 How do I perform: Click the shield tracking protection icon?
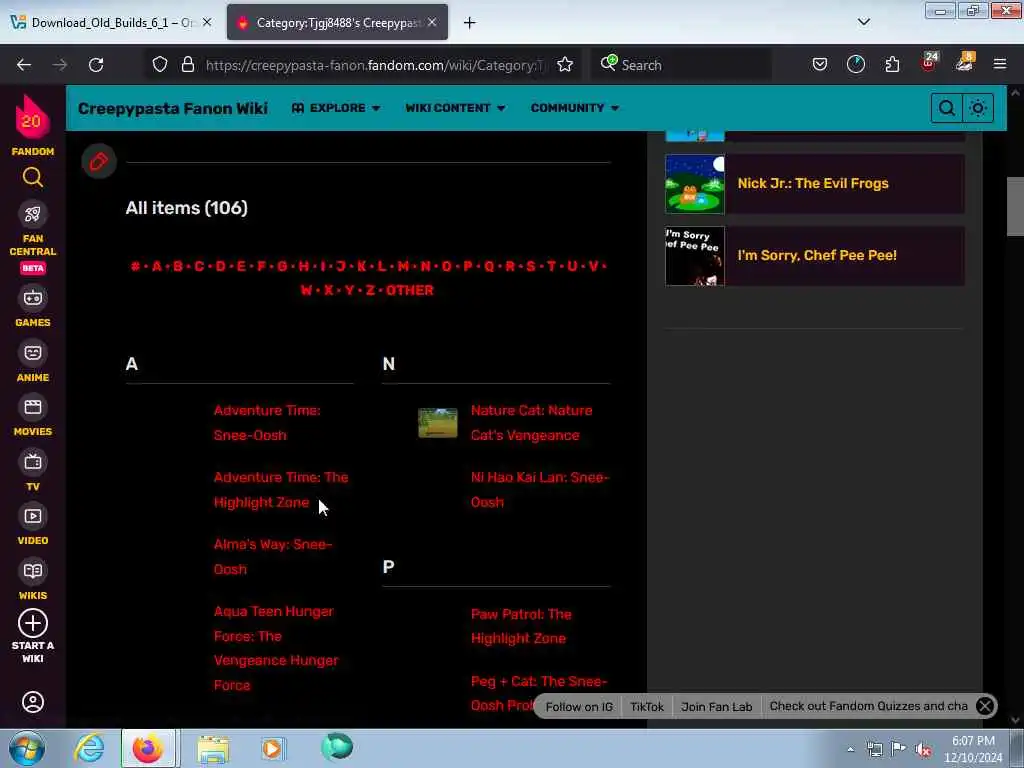(x=159, y=65)
